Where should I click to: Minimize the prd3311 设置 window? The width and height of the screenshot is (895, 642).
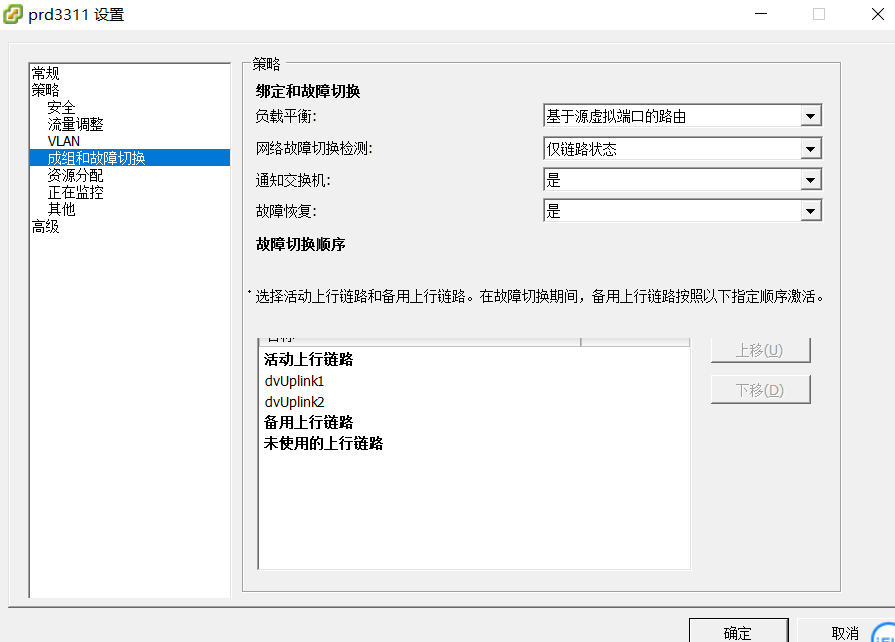coord(761,14)
